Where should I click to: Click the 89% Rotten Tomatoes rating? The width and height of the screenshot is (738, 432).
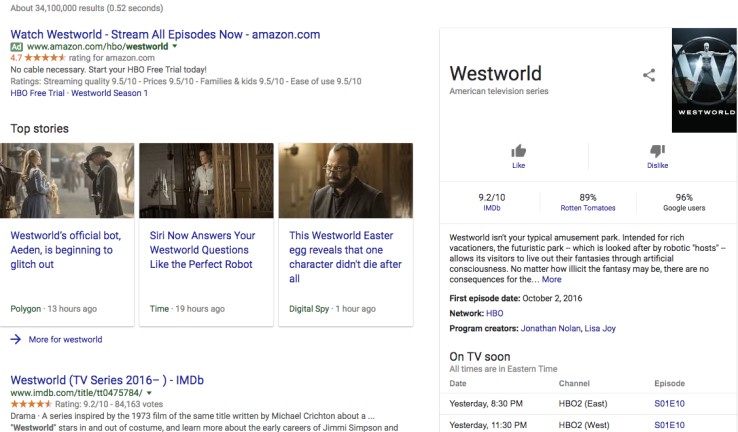tap(587, 203)
